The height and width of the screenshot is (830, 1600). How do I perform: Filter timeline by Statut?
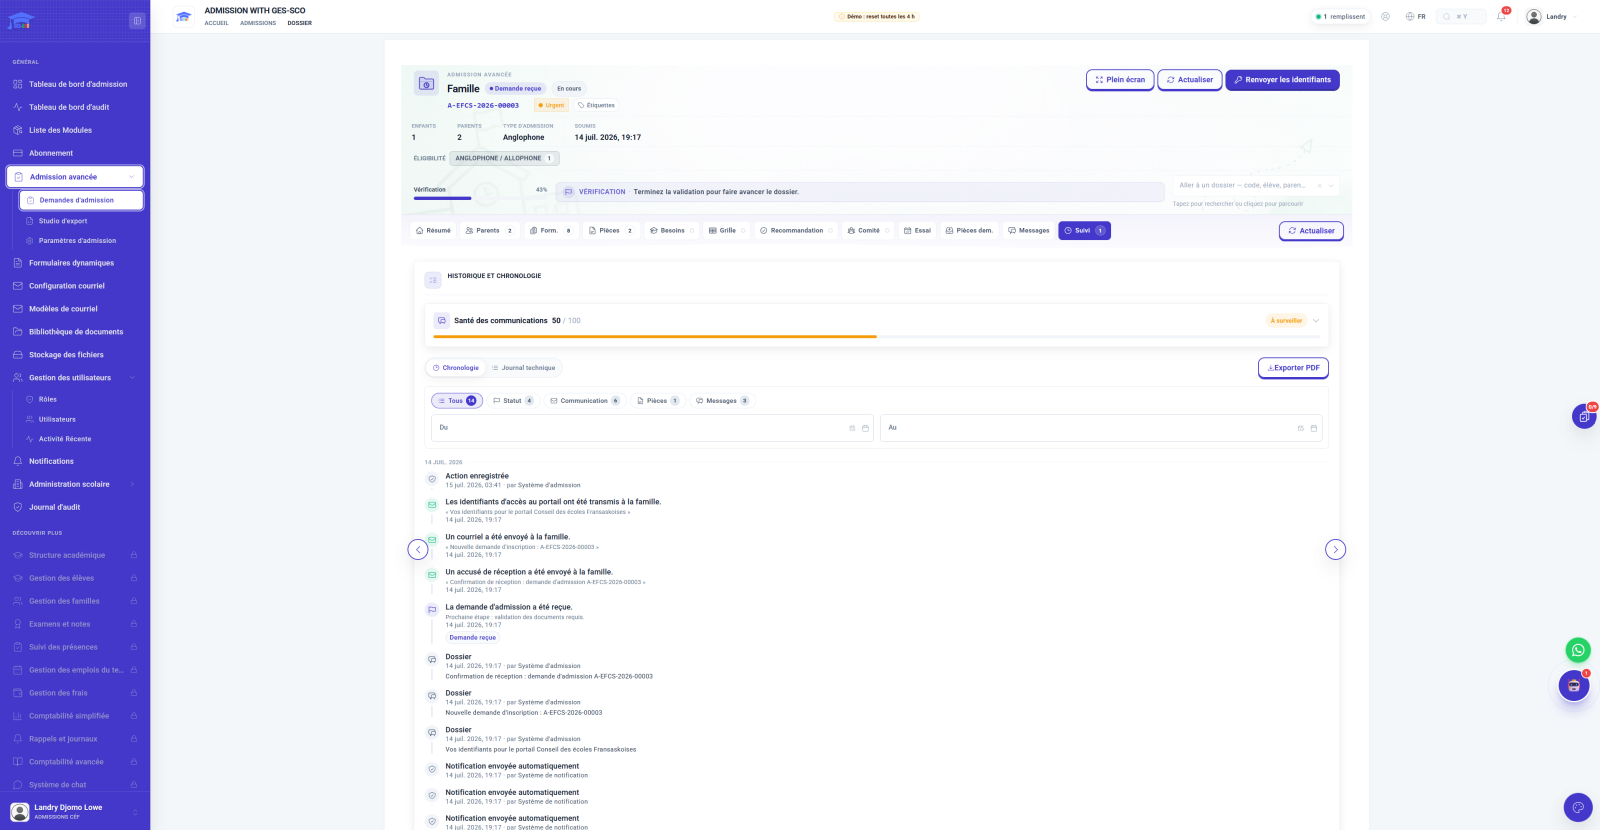click(x=513, y=401)
